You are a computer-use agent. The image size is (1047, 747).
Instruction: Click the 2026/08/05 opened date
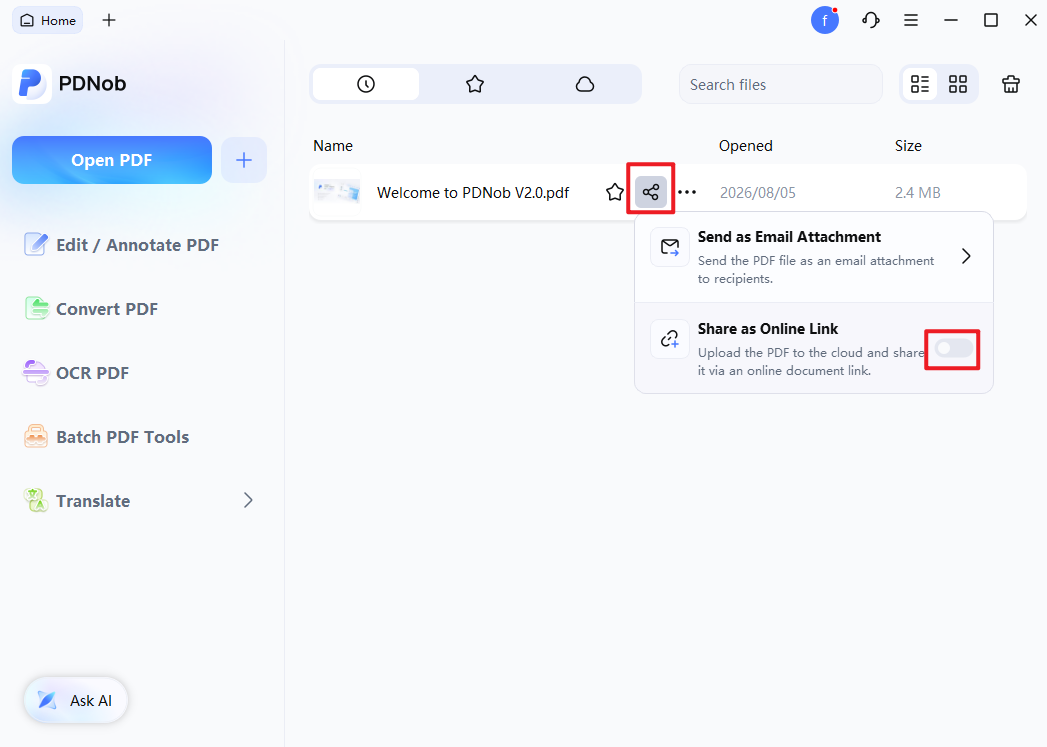[758, 193]
